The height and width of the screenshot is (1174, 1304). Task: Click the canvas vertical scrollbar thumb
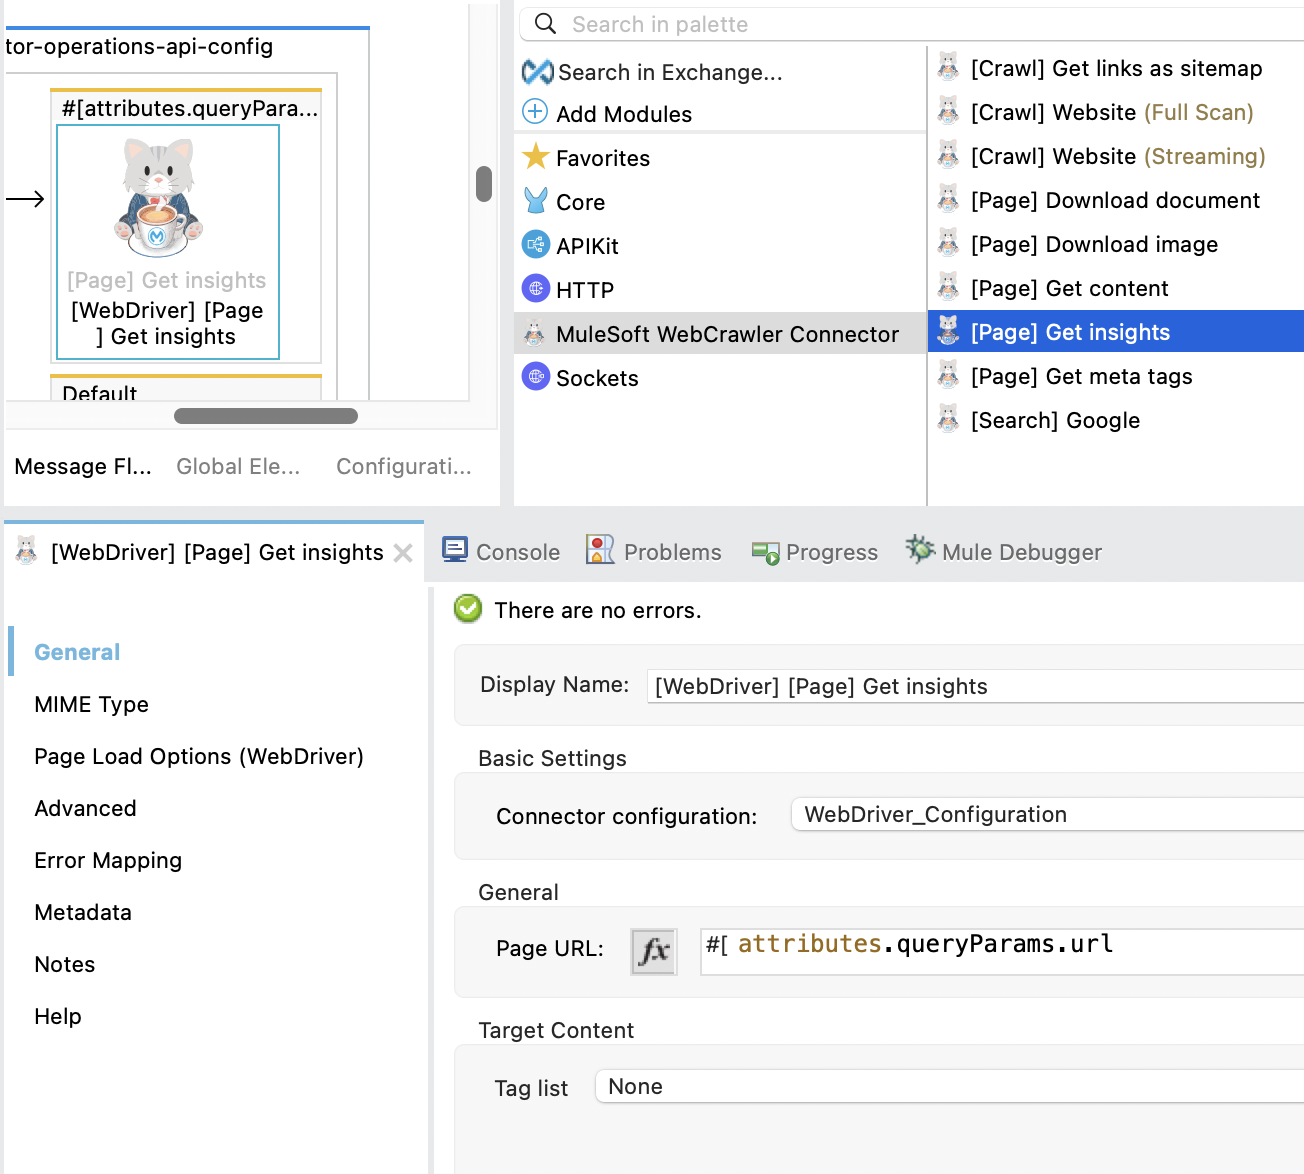[484, 184]
